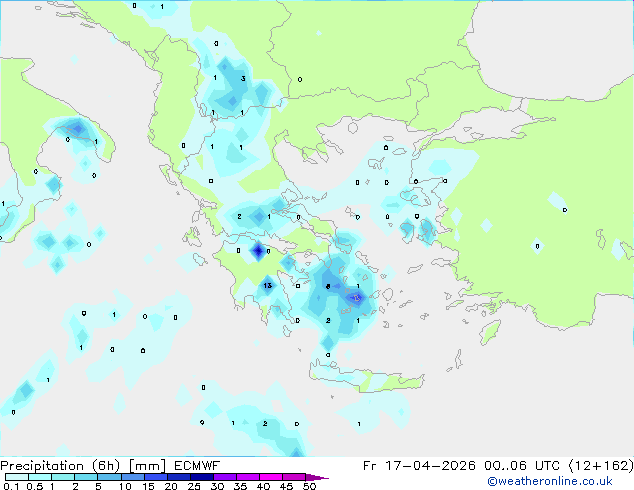Click the 30–35 mm purple legend swatch
This screenshot has height=490, width=634.
[x=225, y=477]
